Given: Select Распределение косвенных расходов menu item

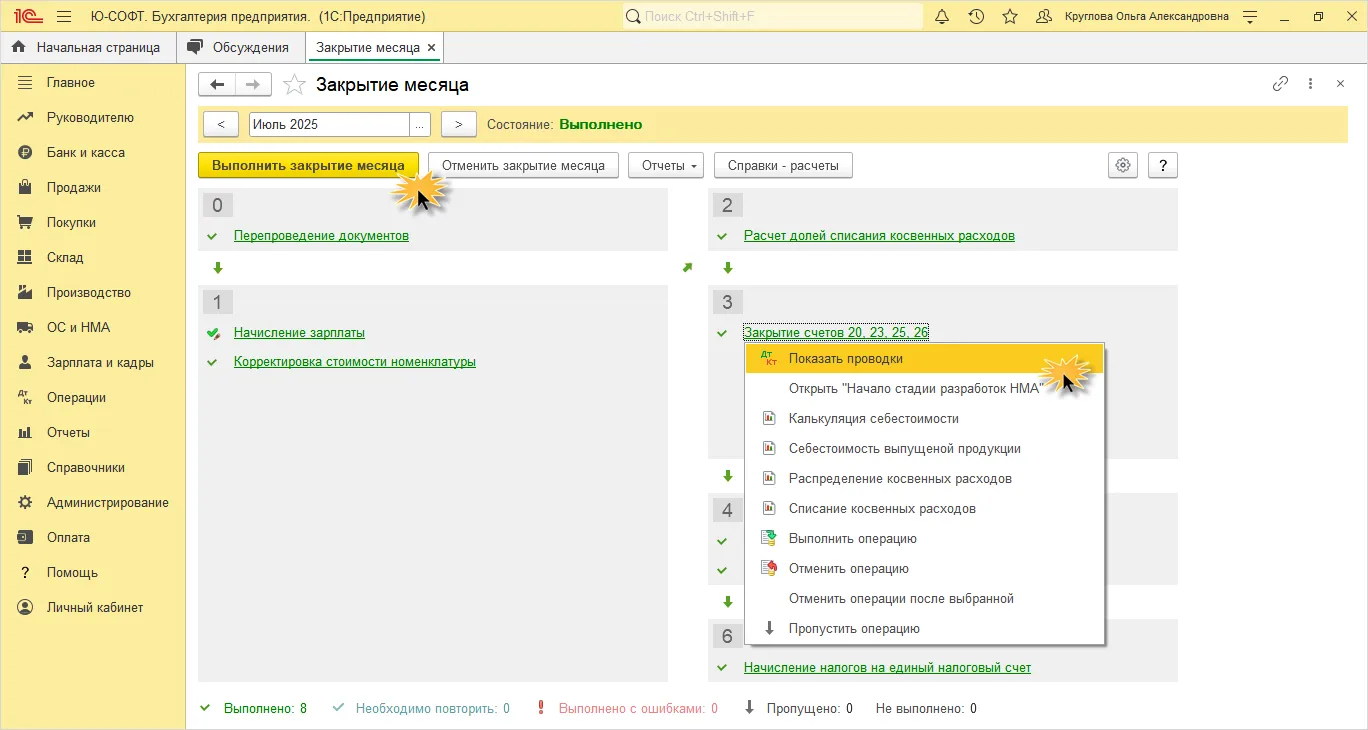Looking at the screenshot, I should (924, 478).
